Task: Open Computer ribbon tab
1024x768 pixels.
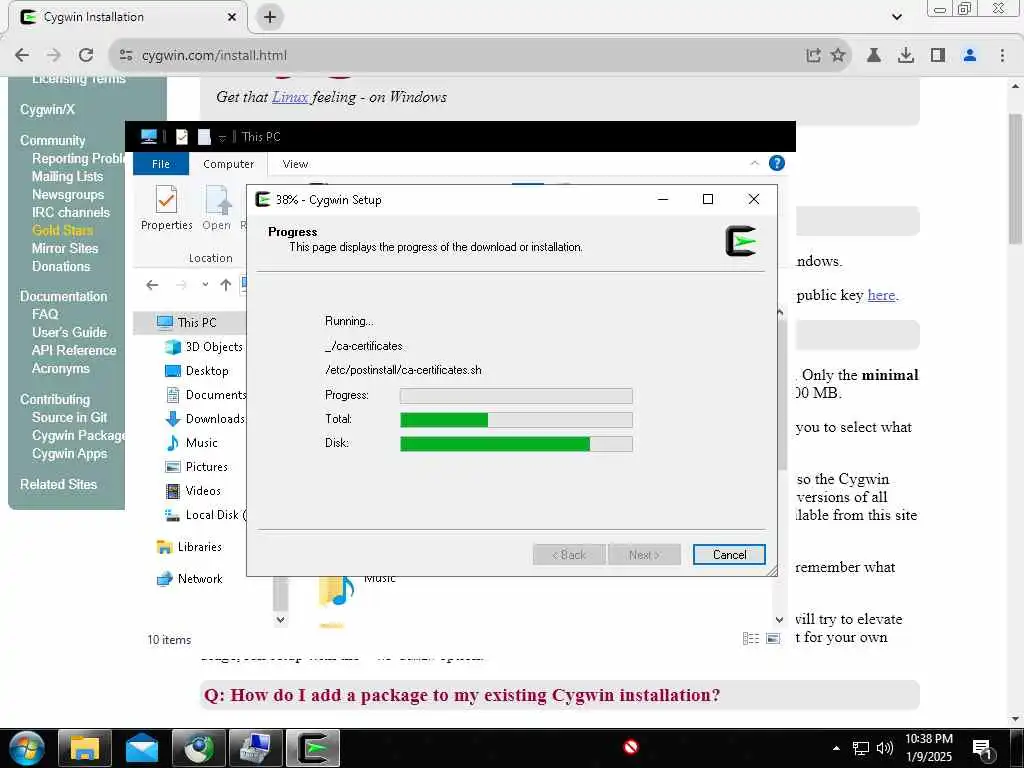Action: (228, 164)
